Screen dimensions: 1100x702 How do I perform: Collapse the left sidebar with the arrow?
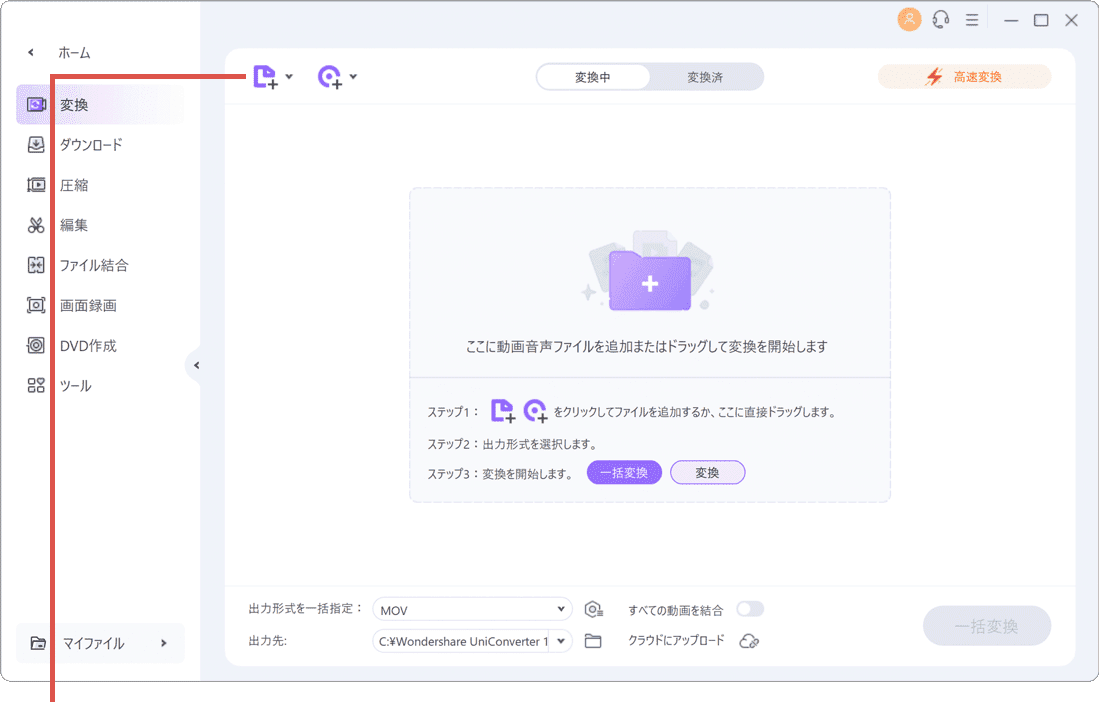(197, 366)
